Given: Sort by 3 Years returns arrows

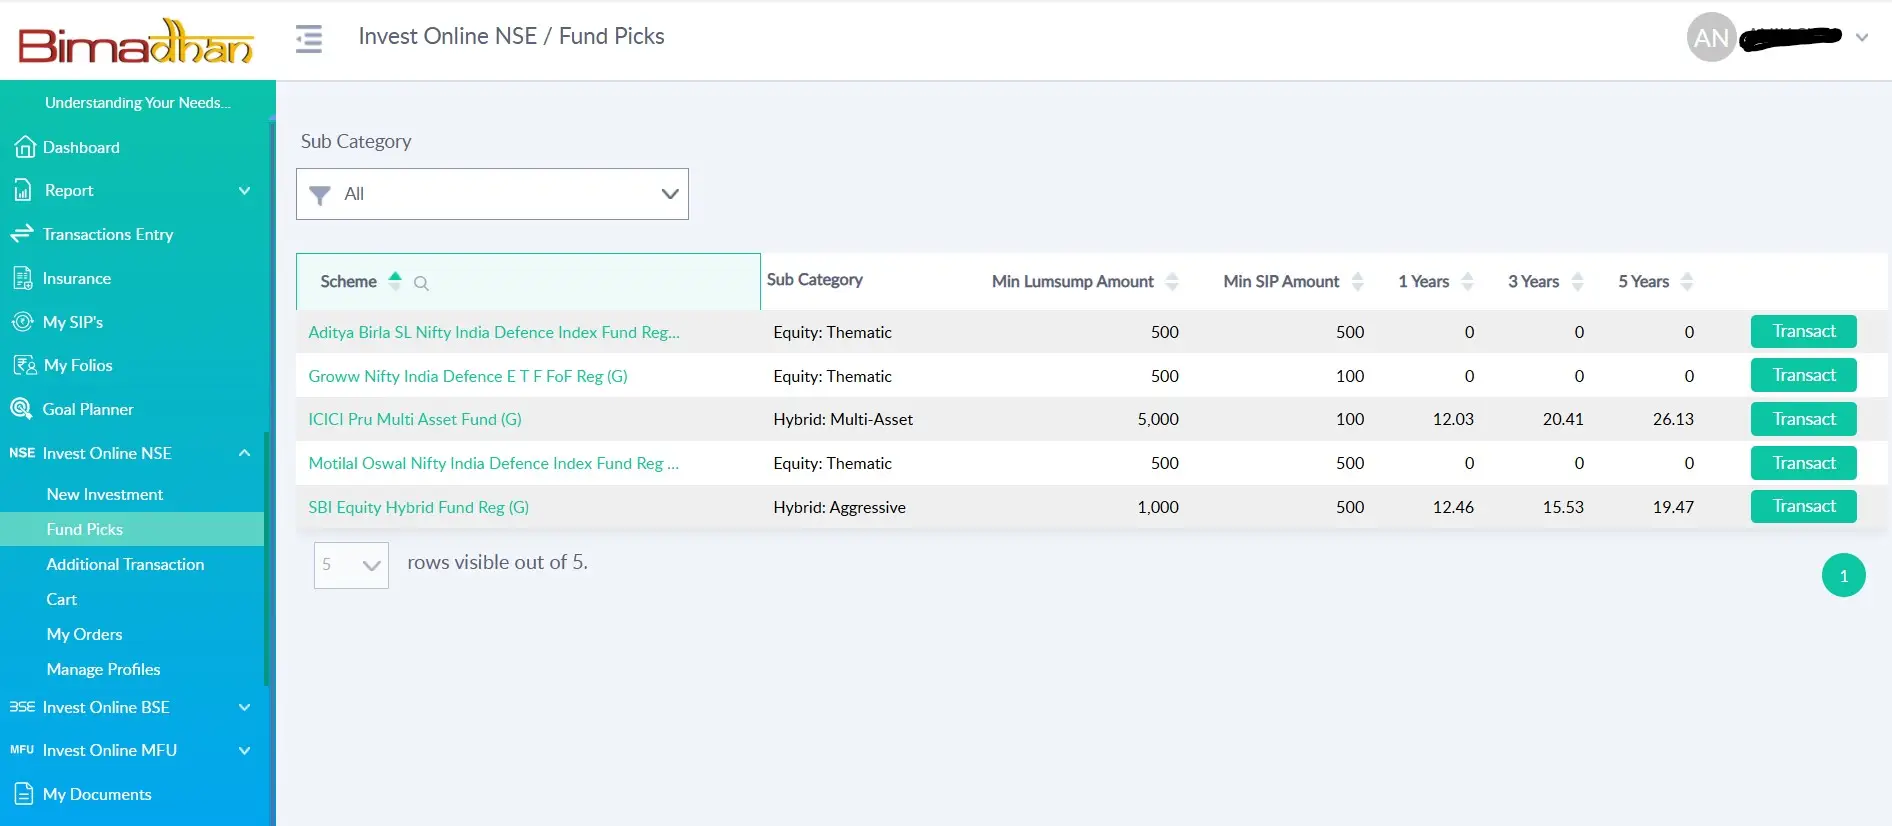Looking at the screenshot, I should click(x=1577, y=282).
